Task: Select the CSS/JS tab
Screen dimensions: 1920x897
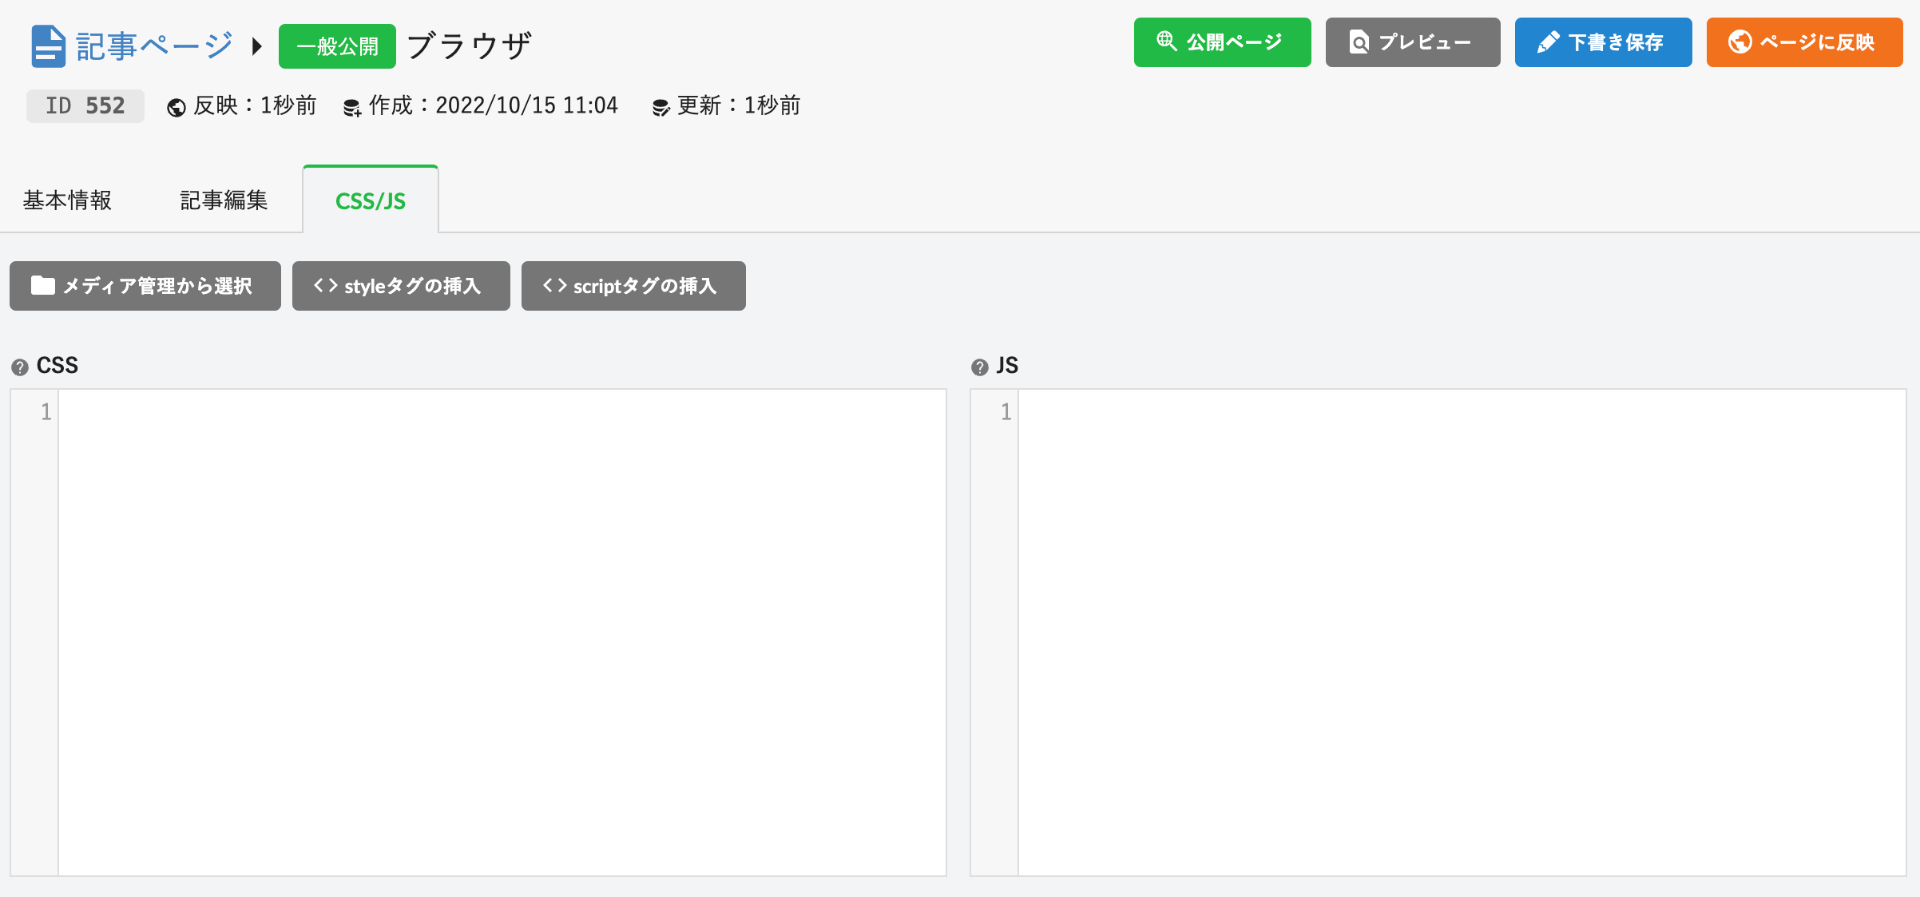Action: point(370,200)
